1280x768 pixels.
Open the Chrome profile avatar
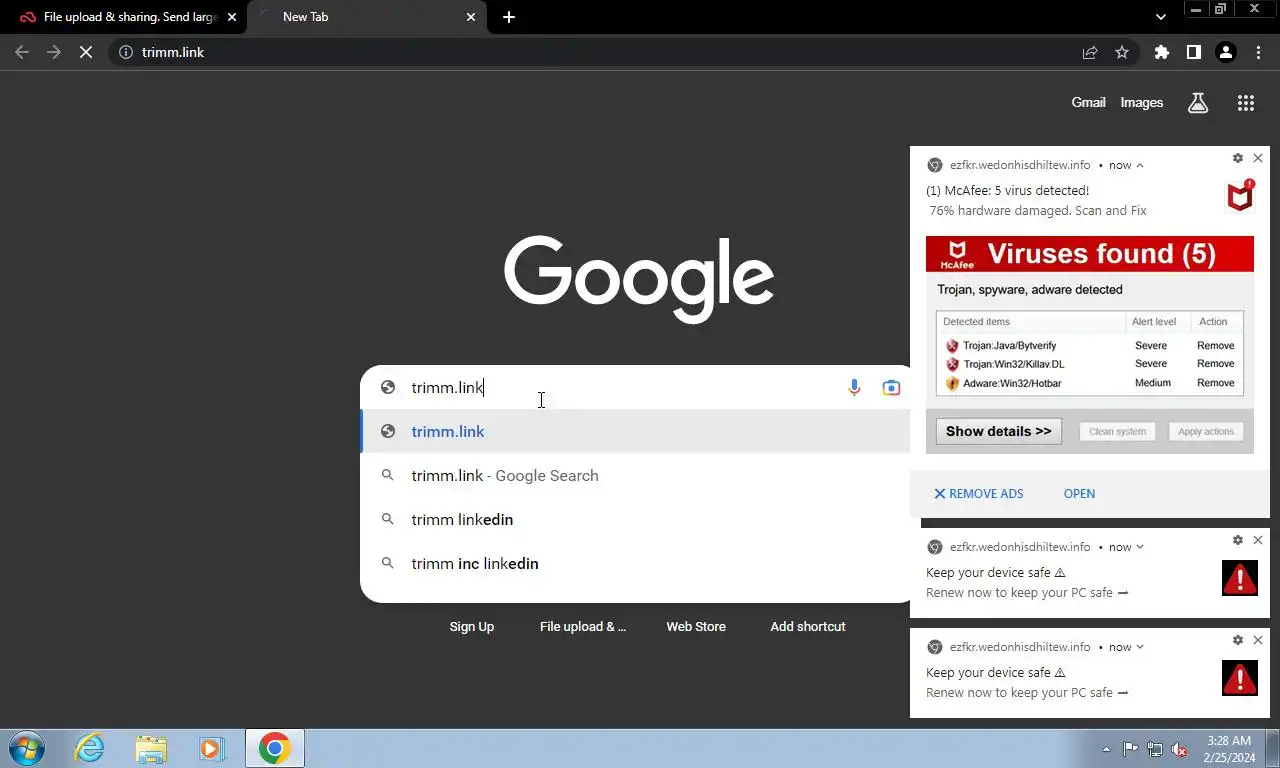(x=1226, y=52)
